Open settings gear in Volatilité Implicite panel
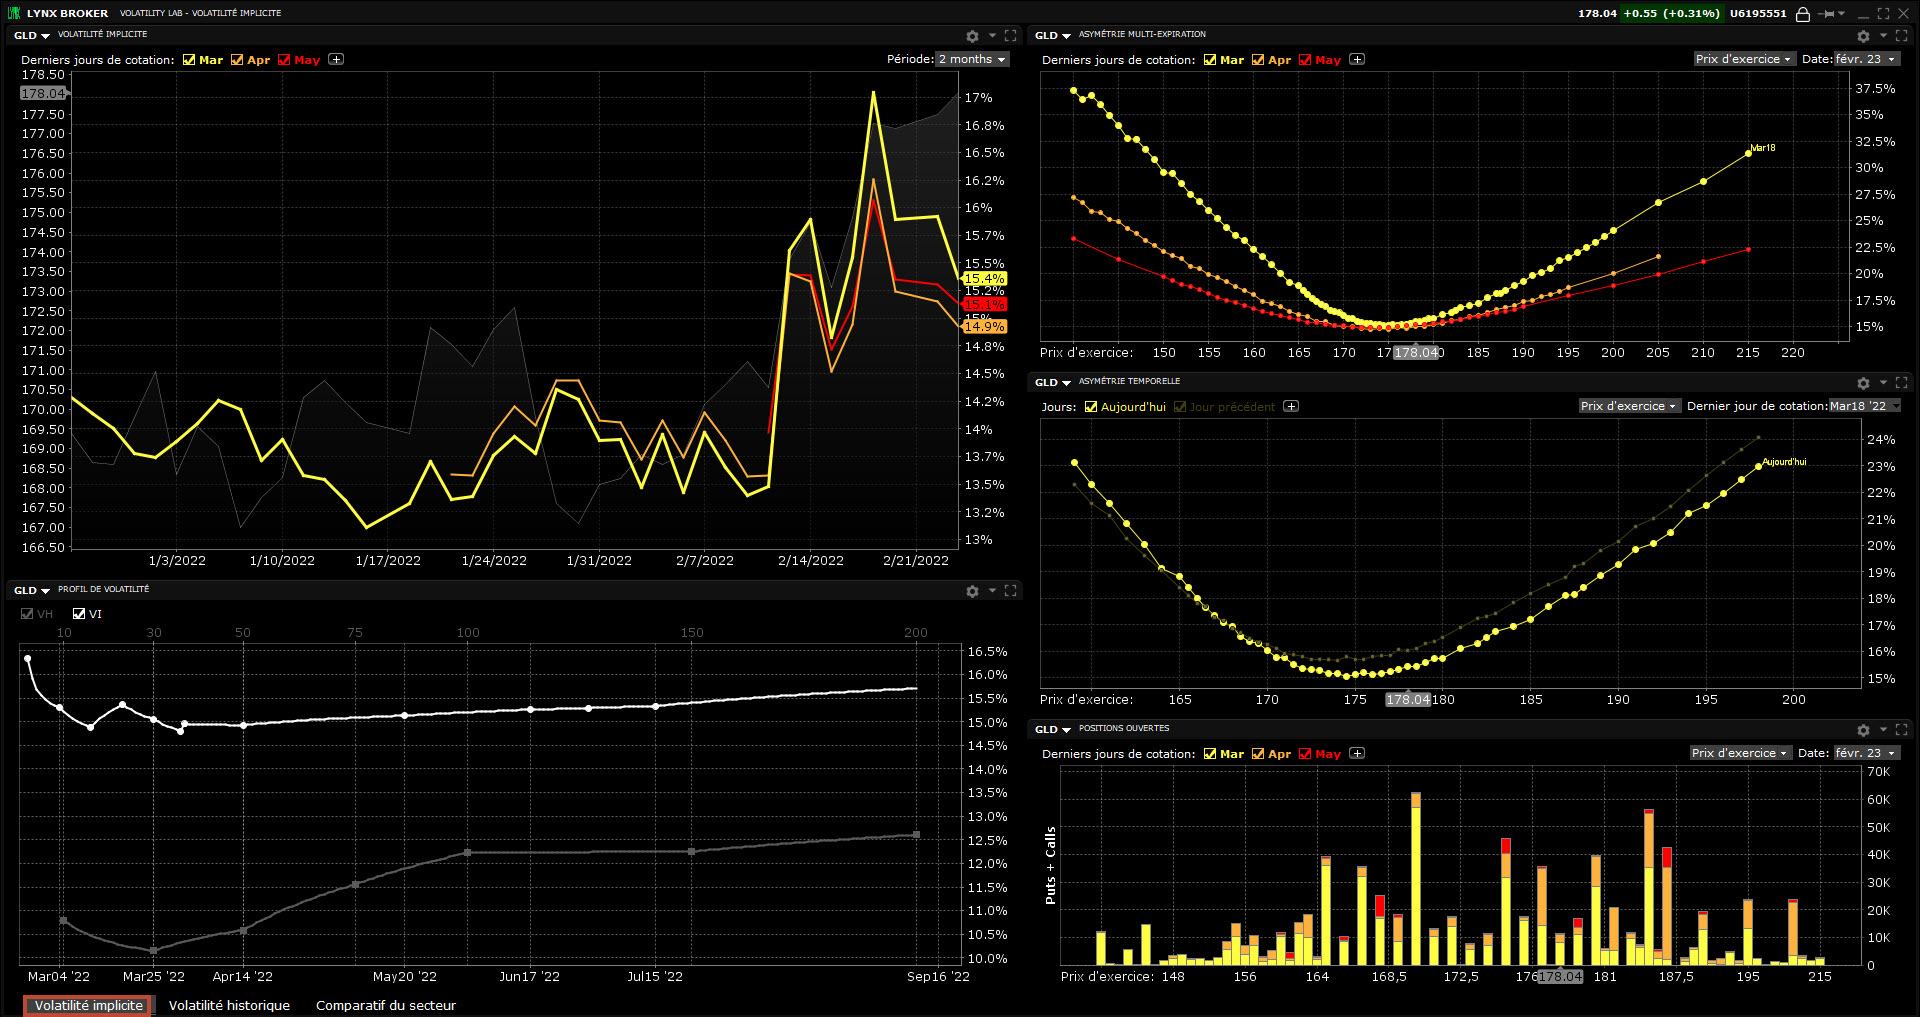The width and height of the screenshot is (1920, 1017). 972,36
